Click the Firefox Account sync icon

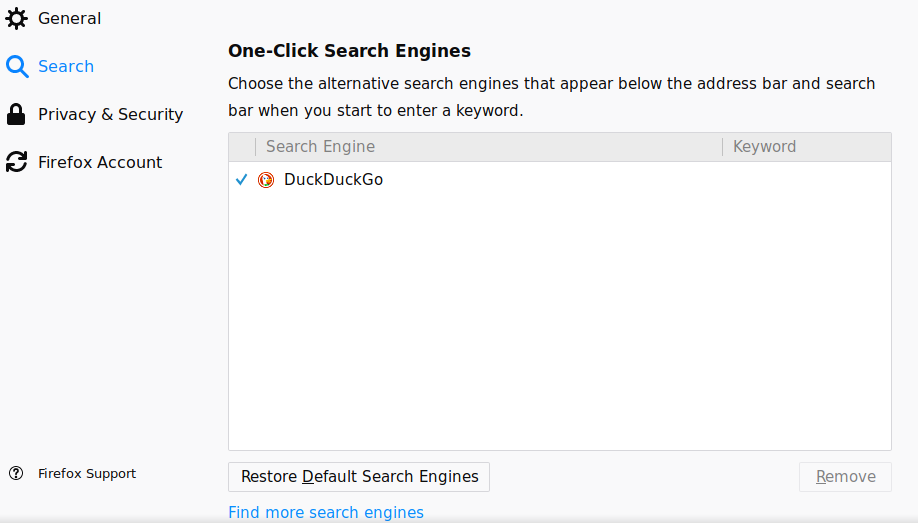click(x=16, y=162)
